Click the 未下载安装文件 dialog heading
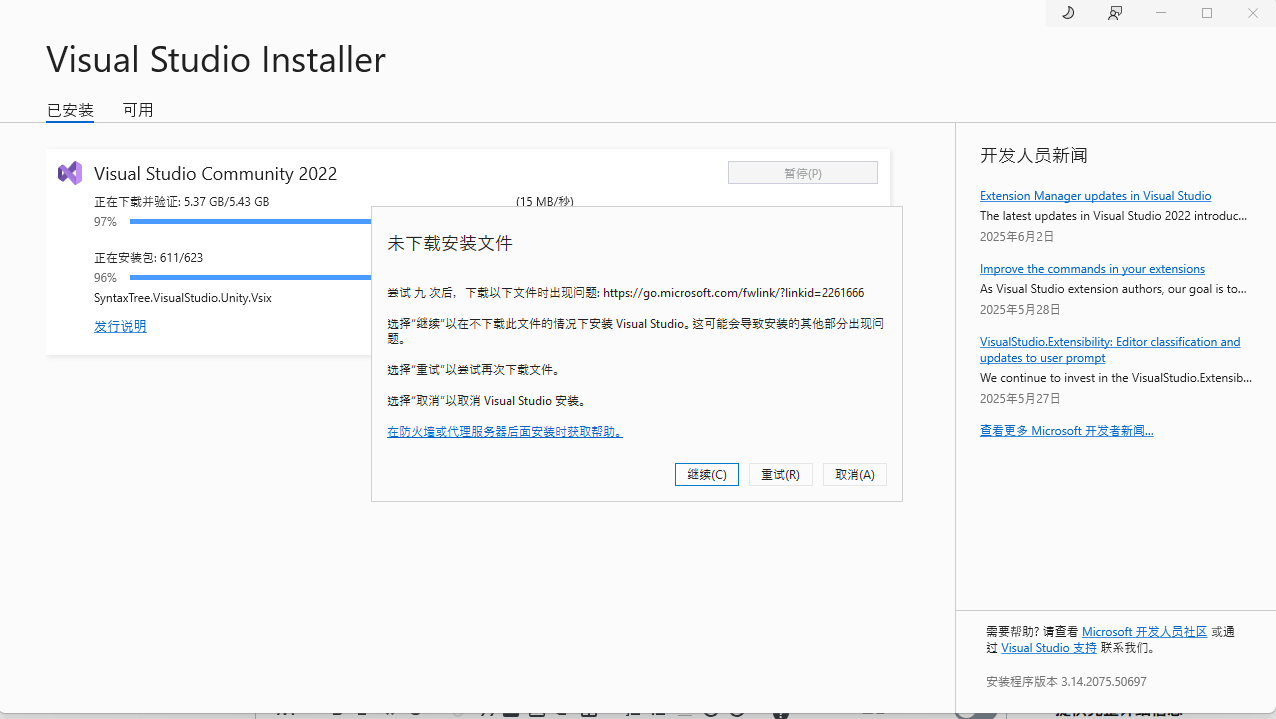Image resolution: width=1276 pixels, height=719 pixels. 450,244
